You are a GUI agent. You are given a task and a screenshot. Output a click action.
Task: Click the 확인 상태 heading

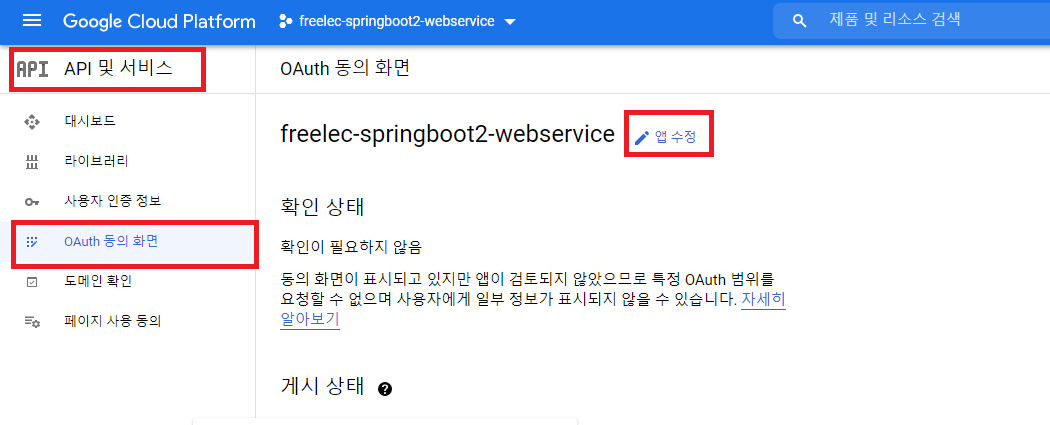point(322,206)
